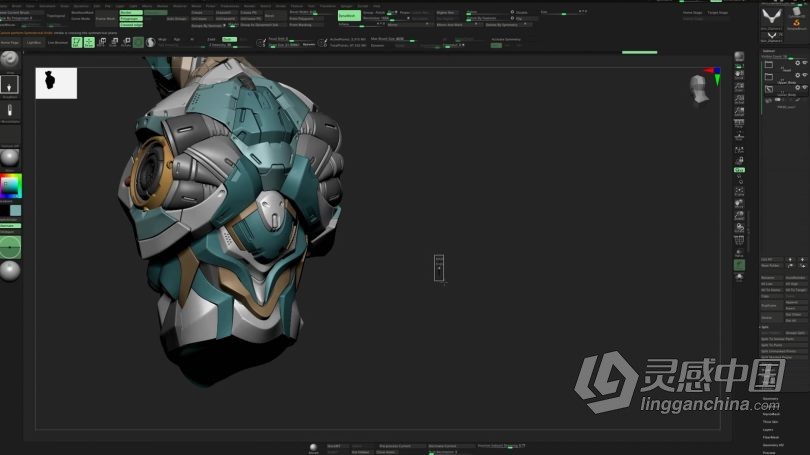Expand the NanoMesh section
810x455 pixels.
click(x=771, y=414)
